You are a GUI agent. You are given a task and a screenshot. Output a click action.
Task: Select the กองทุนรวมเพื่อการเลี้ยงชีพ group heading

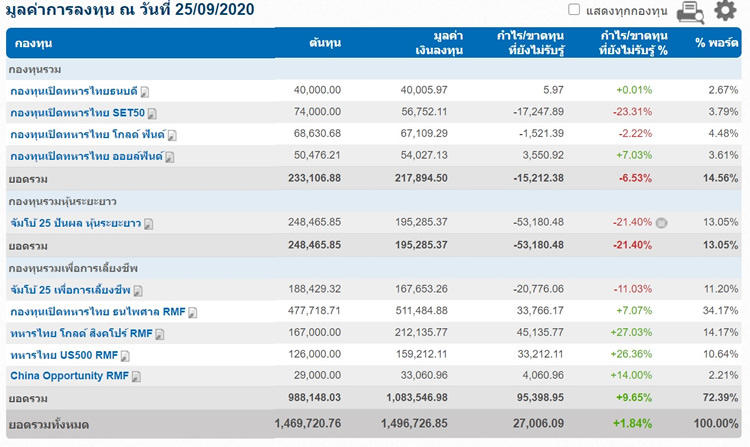tap(73, 268)
